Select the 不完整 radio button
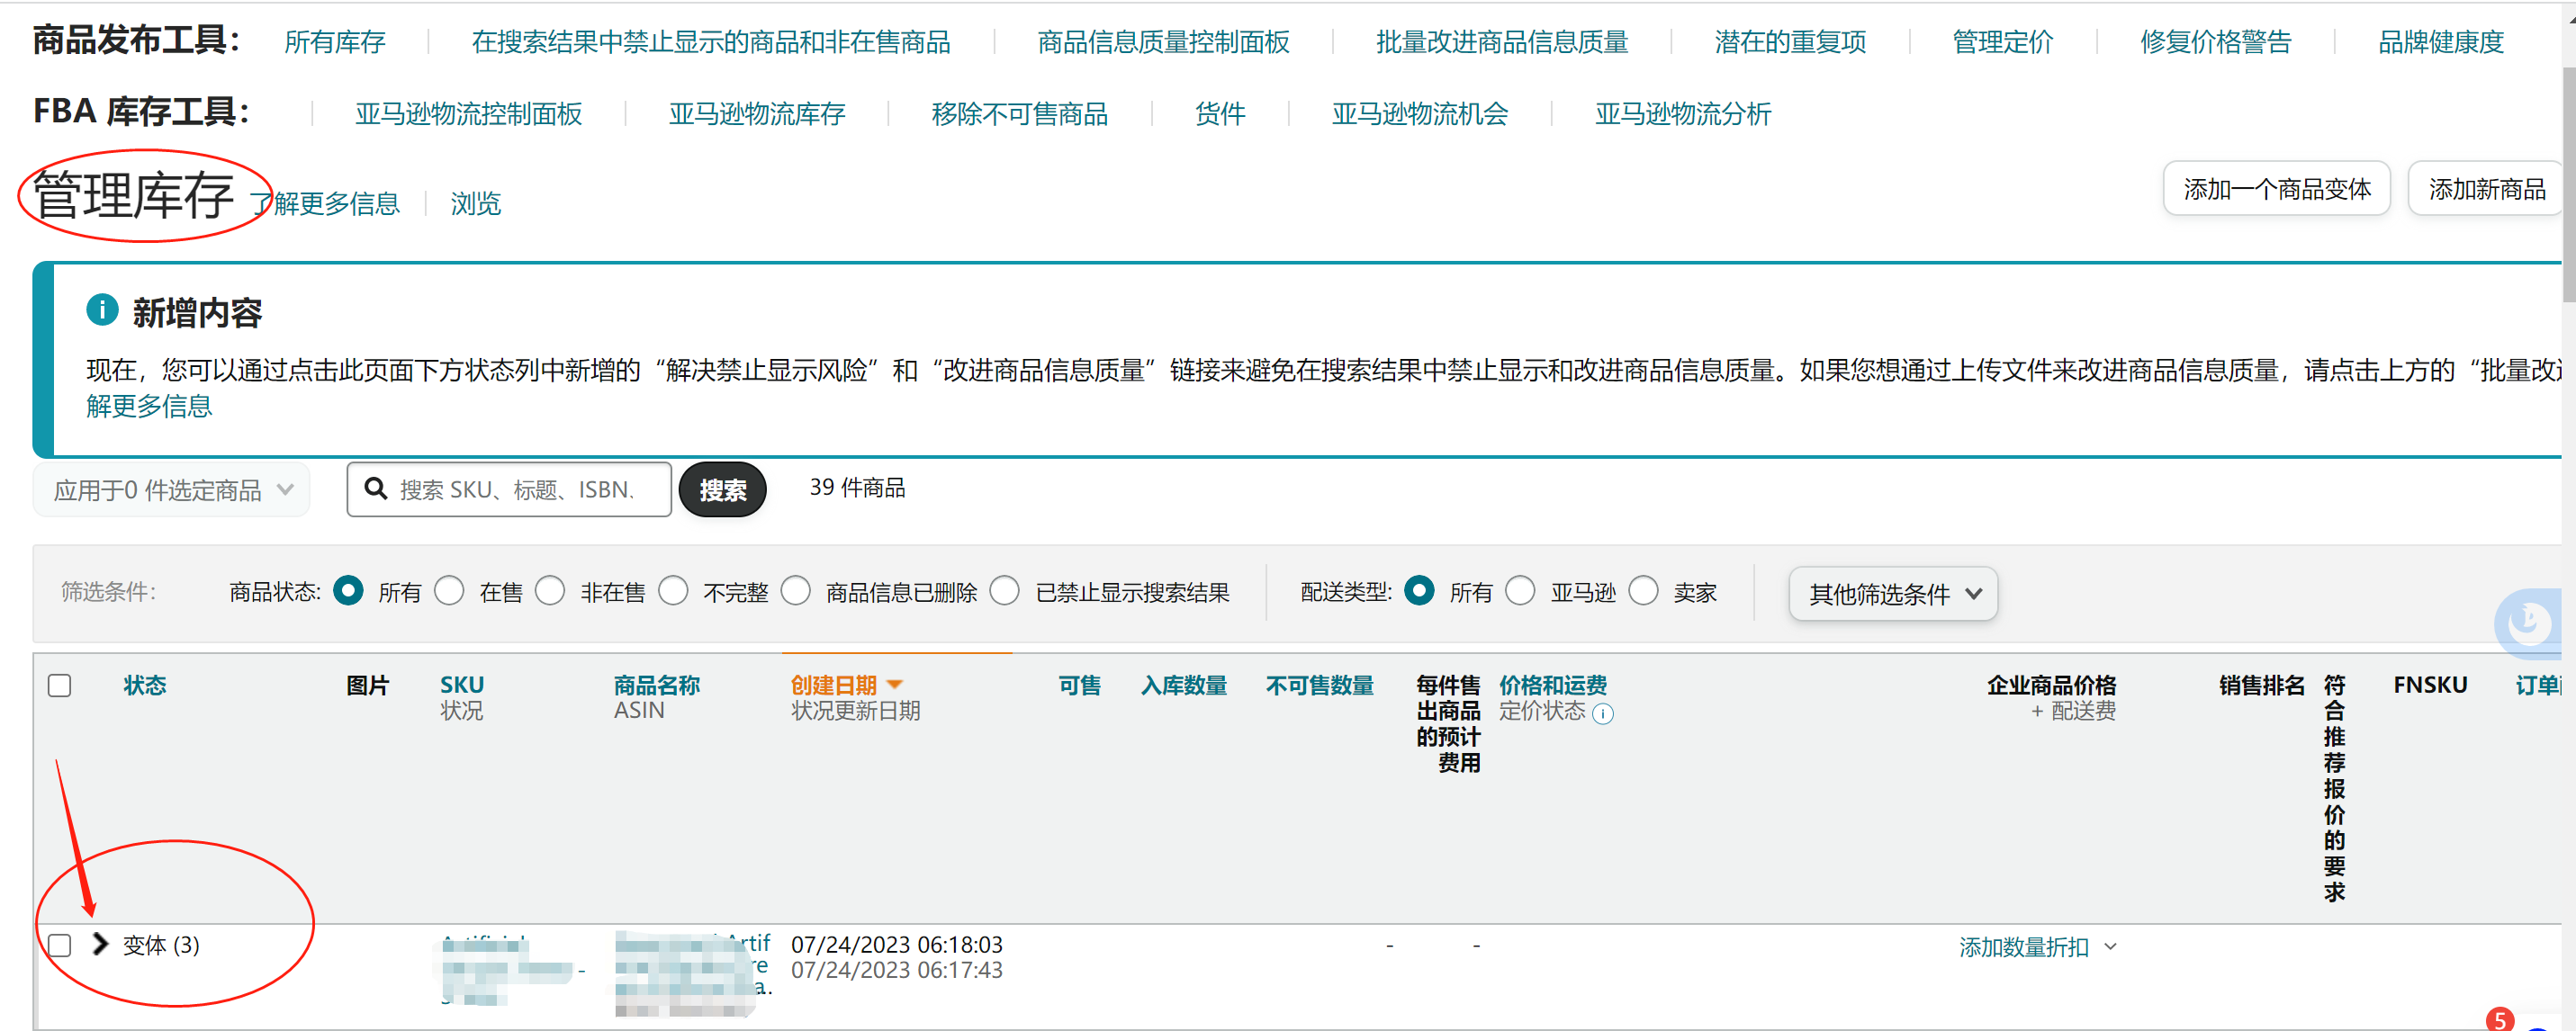 pyautogui.click(x=674, y=591)
